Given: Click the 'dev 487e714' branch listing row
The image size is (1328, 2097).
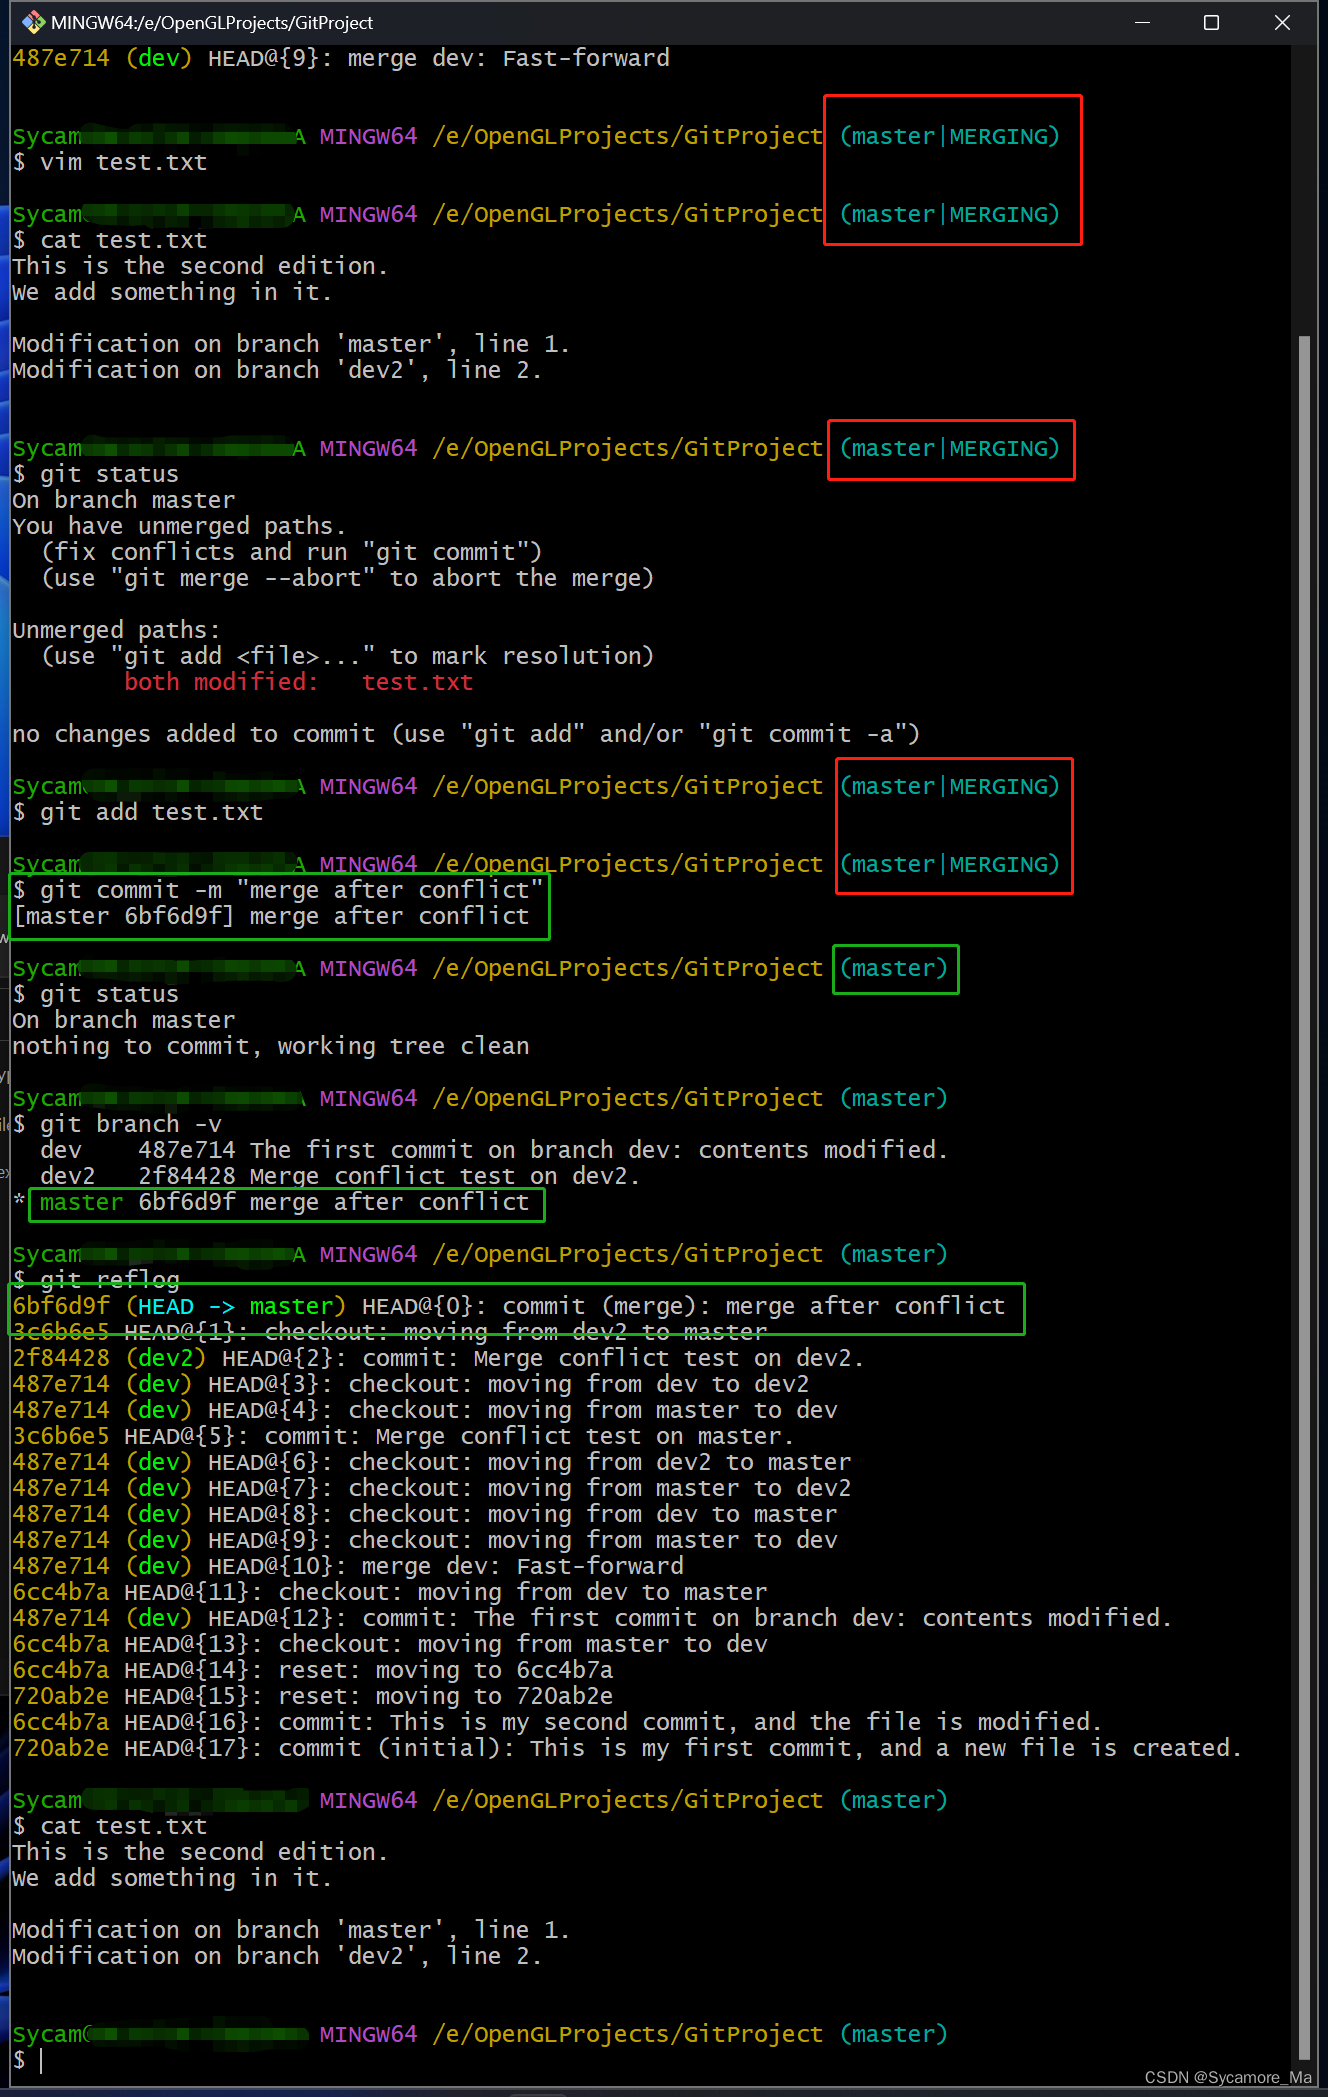Looking at the screenshot, I should 493,1150.
